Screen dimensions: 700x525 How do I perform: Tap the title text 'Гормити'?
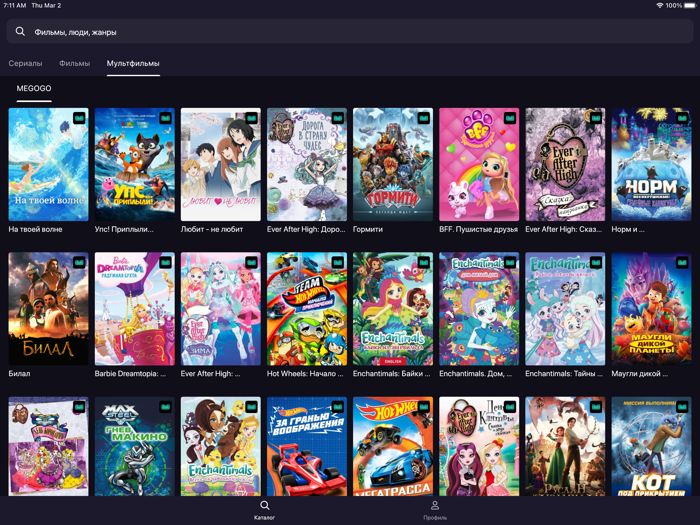point(368,229)
